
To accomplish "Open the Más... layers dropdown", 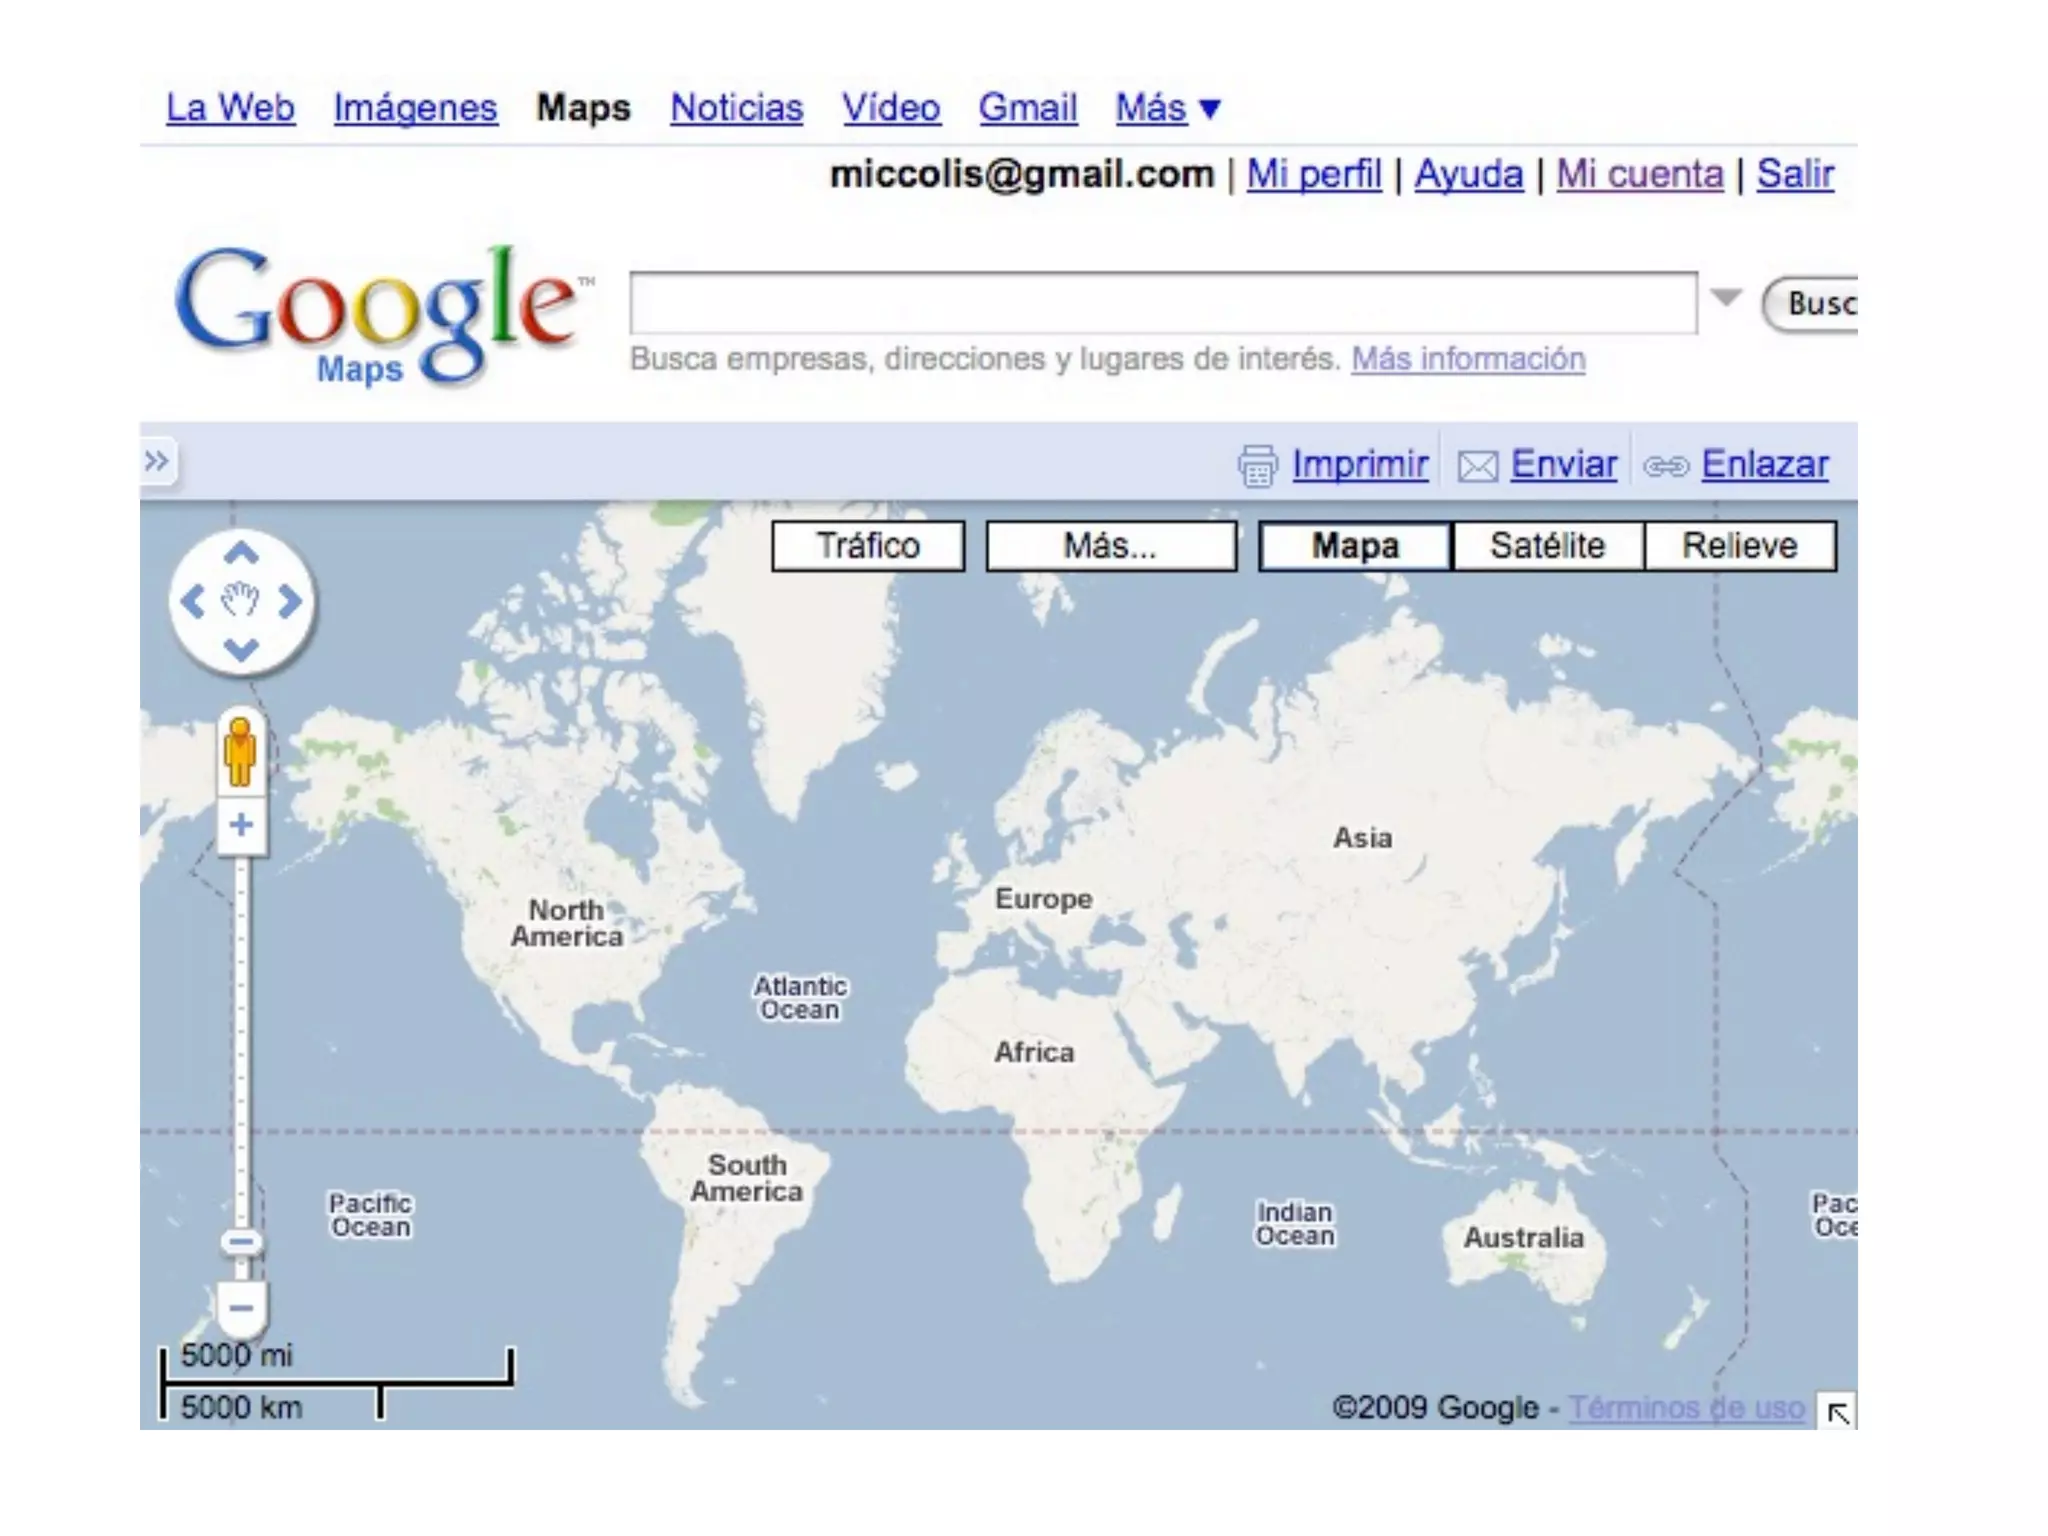I will click(1110, 546).
